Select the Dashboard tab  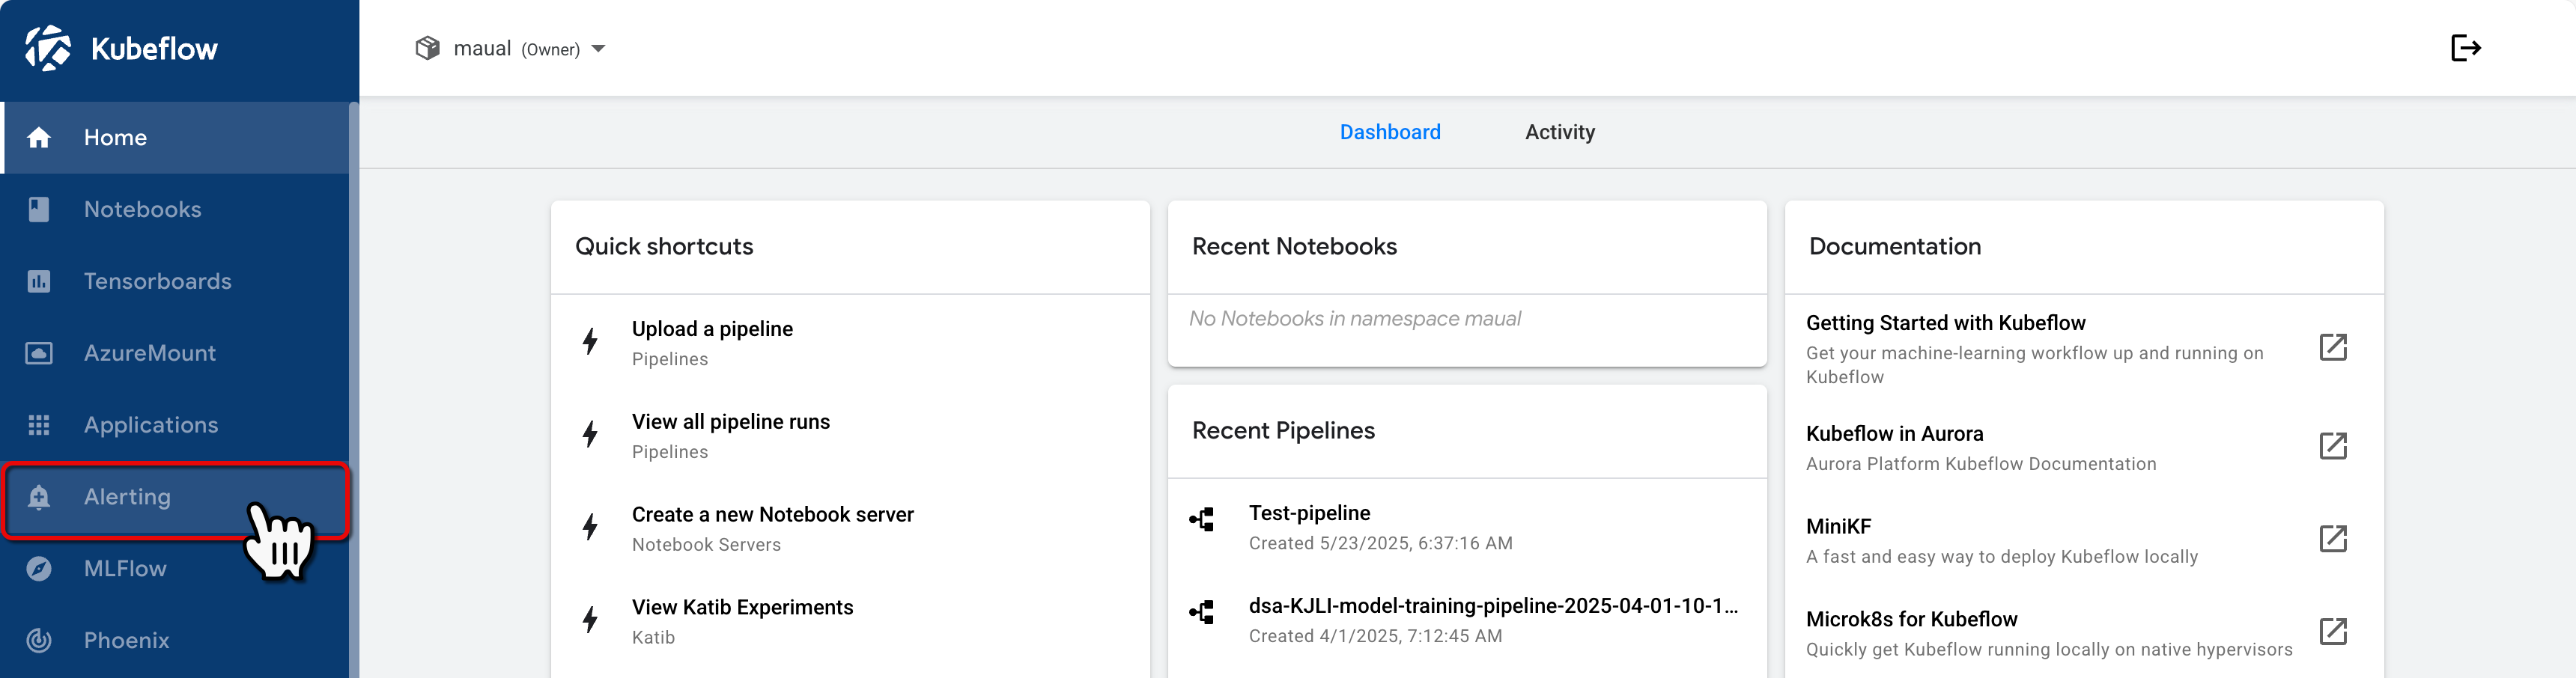(x=1391, y=132)
